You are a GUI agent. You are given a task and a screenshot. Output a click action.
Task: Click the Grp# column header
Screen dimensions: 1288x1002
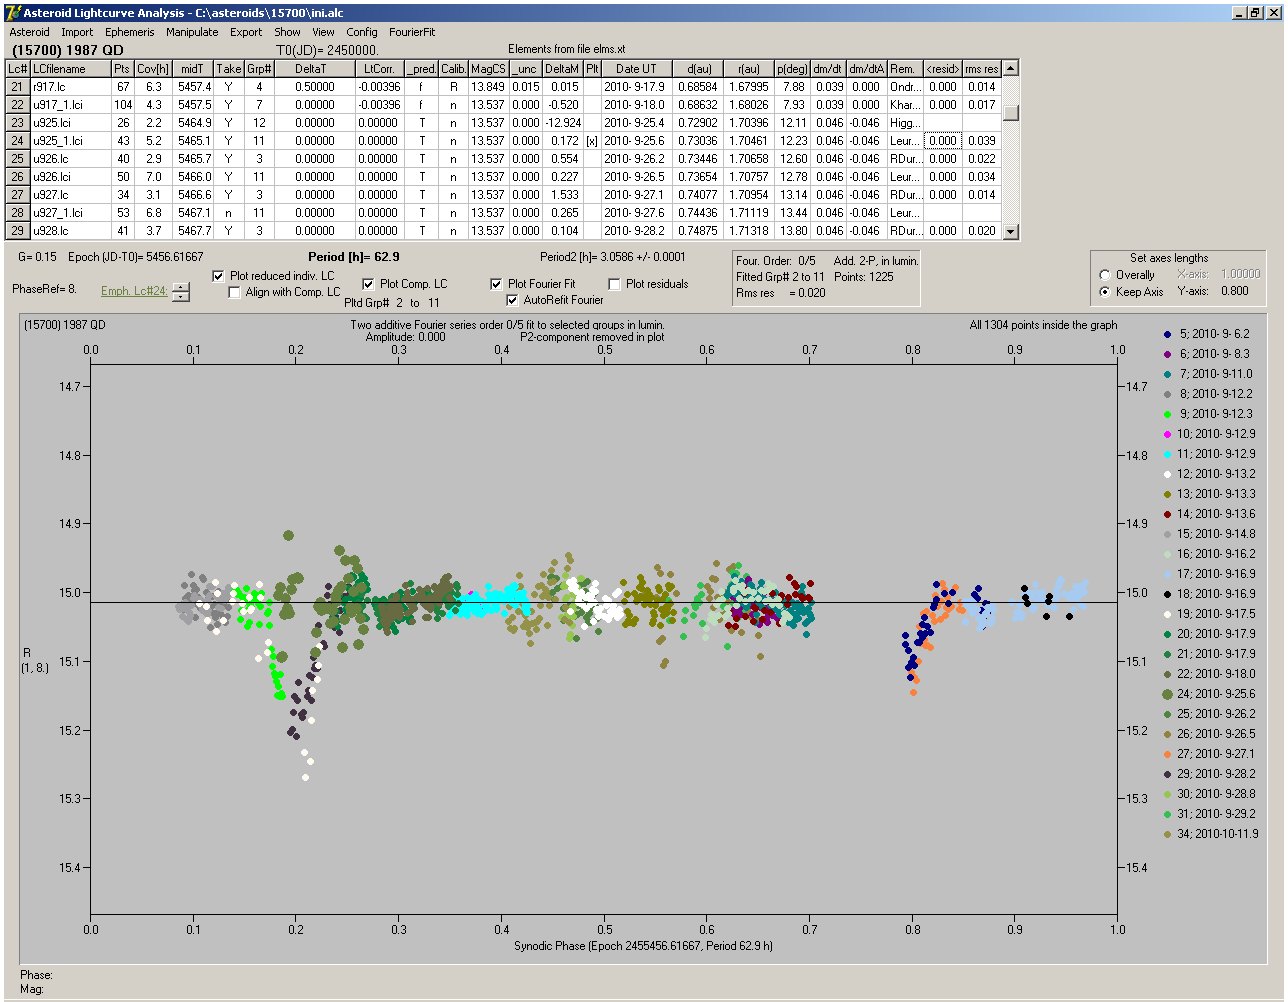[x=259, y=69]
